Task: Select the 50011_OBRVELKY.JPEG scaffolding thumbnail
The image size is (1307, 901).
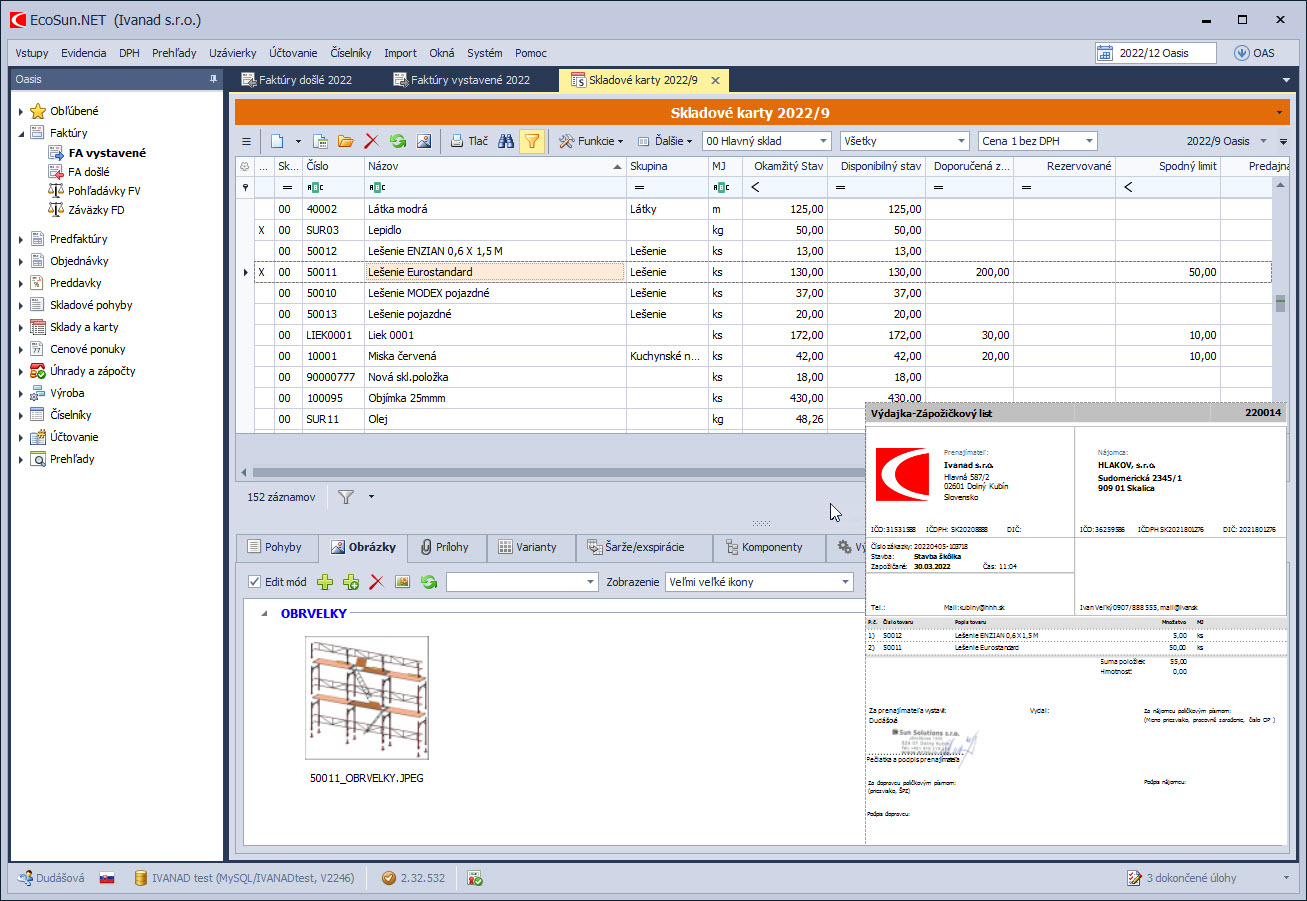Action: click(367, 698)
